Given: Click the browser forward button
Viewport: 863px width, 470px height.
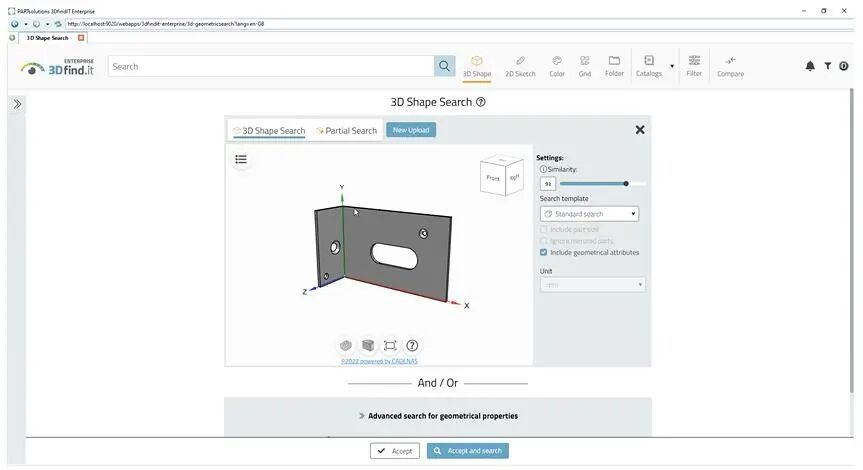Looking at the screenshot, I should click(36, 24).
